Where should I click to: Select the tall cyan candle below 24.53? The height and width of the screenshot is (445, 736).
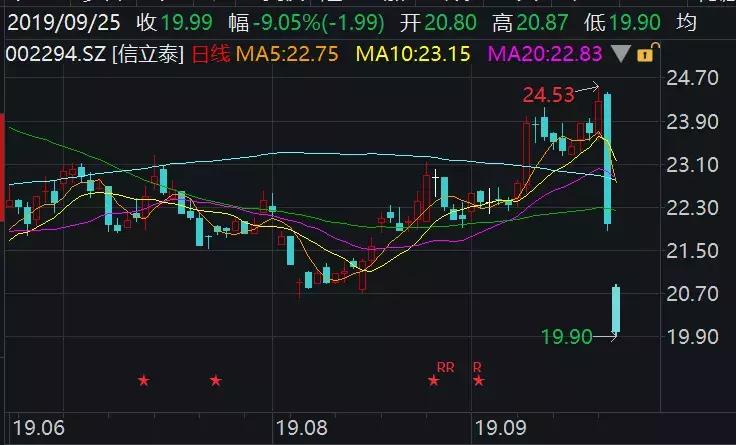tap(607, 160)
